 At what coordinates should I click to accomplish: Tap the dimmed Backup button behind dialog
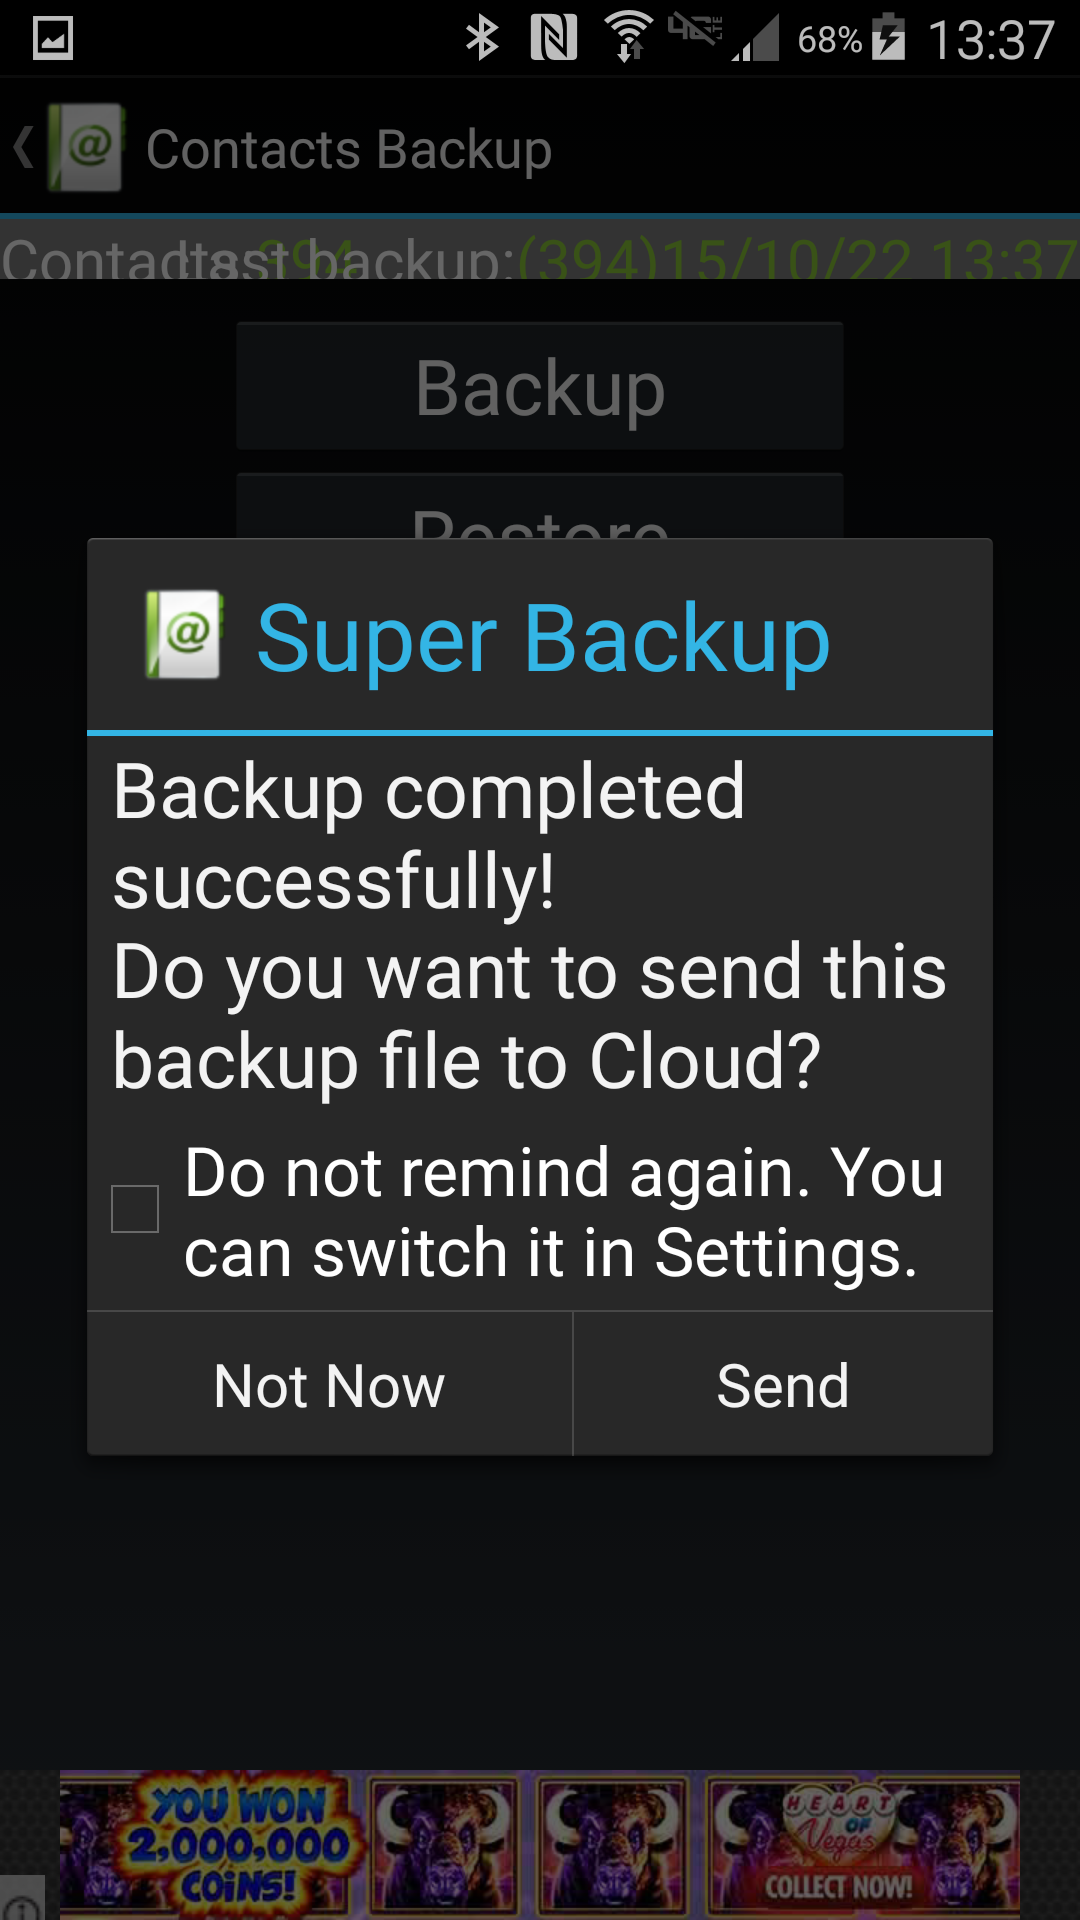click(x=540, y=387)
